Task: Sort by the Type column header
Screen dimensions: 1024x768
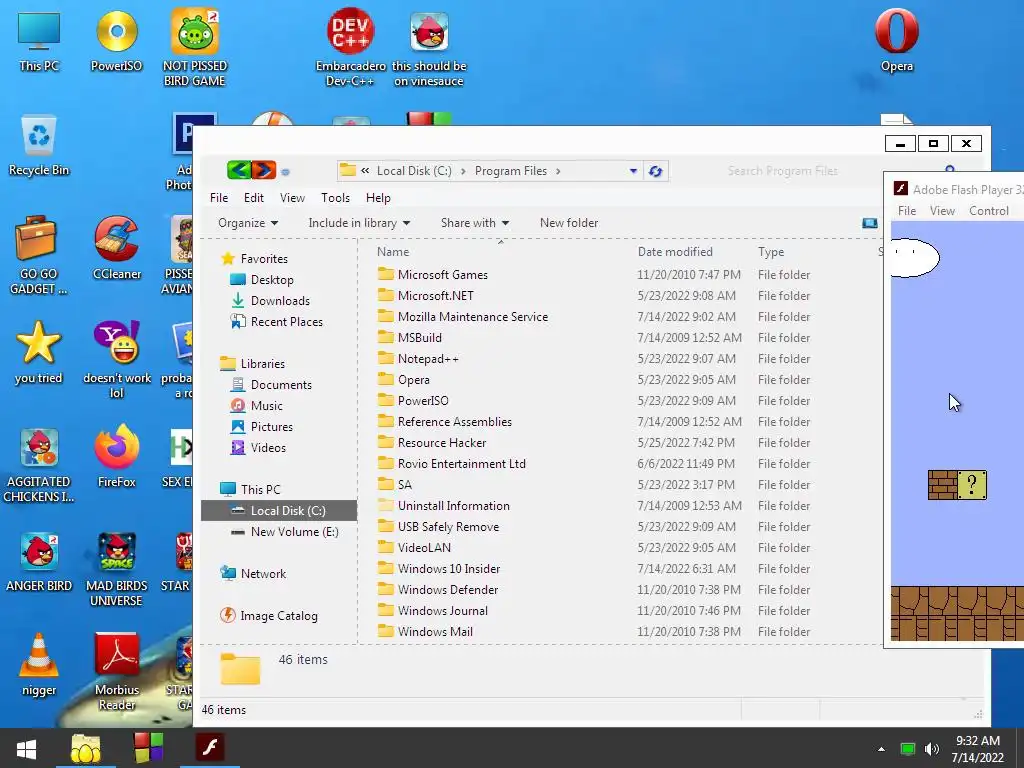Action: 771,252
